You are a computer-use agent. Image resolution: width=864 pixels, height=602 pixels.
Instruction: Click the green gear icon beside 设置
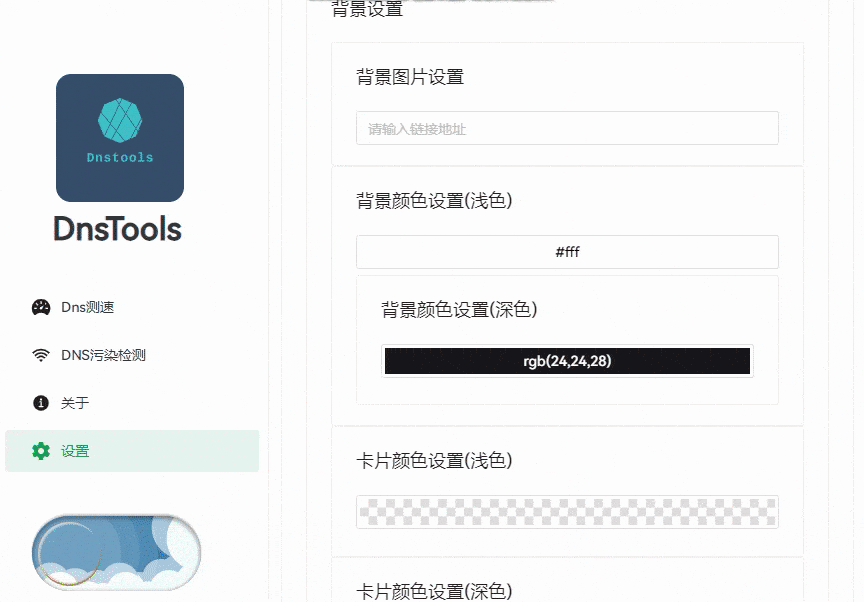point(40,451)
